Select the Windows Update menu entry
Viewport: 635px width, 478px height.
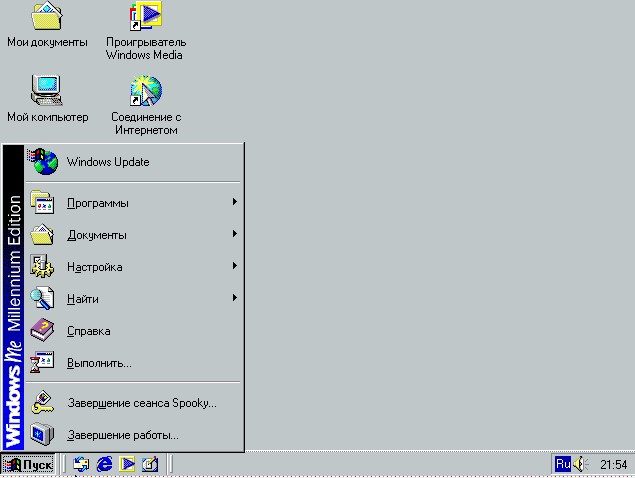click(134, 162)
